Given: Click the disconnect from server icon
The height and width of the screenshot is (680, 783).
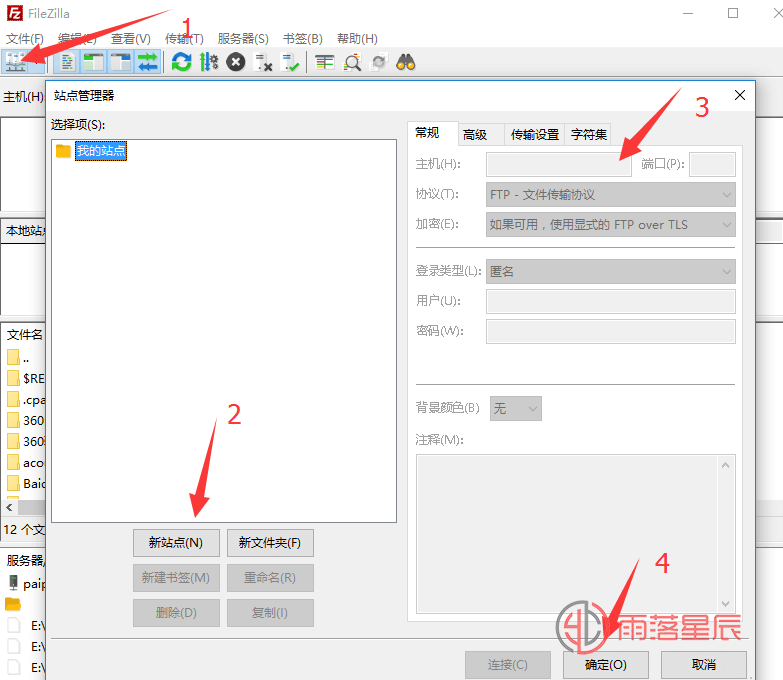Looking at the screenshot, I should tap(263, 62).
